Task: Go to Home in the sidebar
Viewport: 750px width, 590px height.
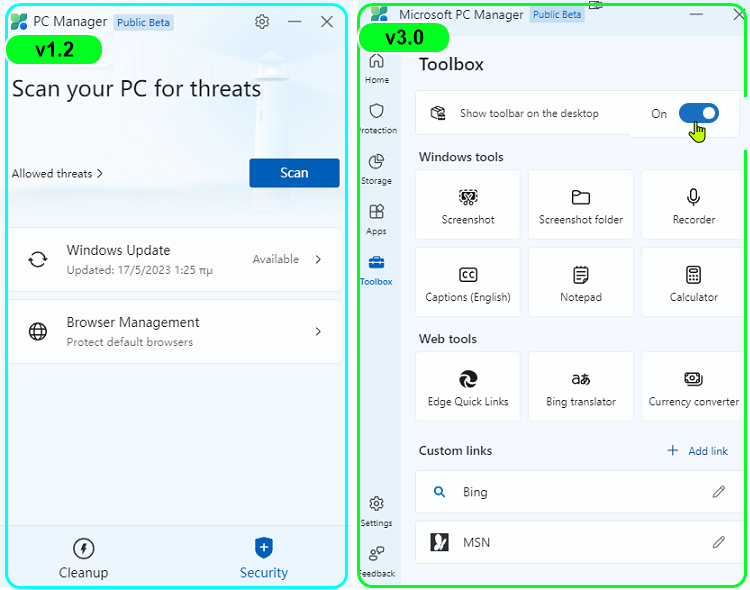Action: tap(377, 68)
